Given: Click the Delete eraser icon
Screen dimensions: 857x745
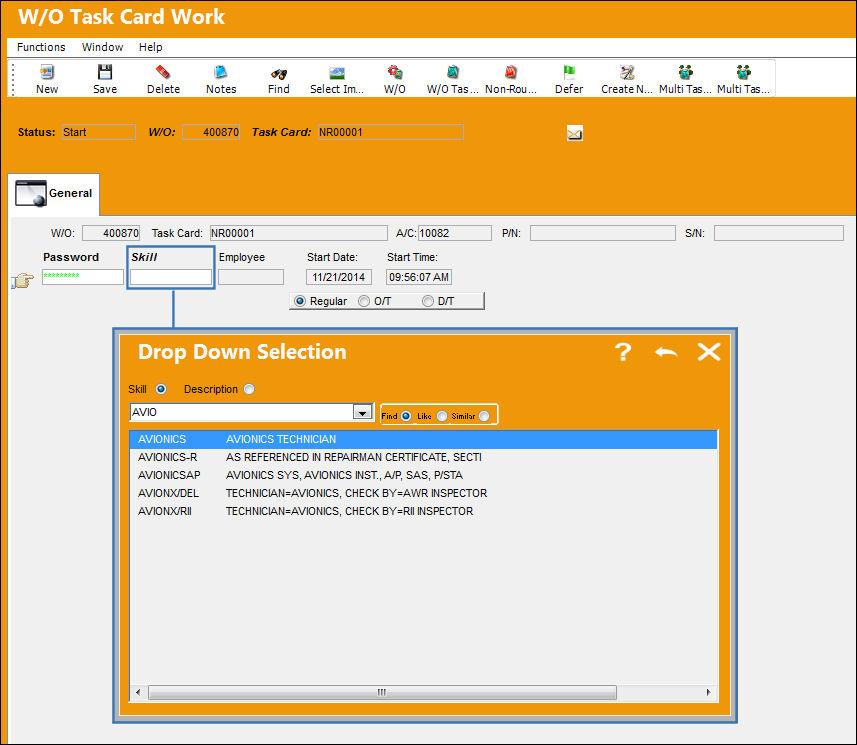Looking at the screenshot, I should pos(163,72).
